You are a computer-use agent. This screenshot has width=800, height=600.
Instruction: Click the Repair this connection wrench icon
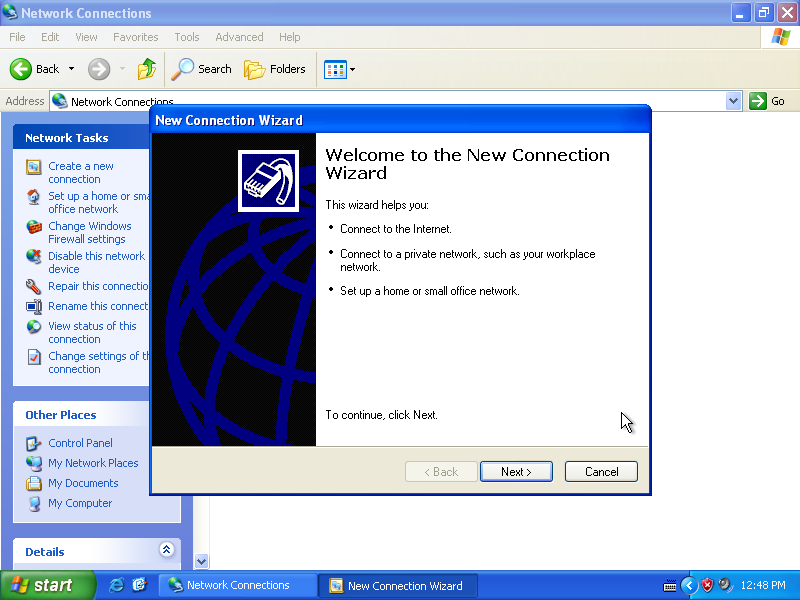34,286
